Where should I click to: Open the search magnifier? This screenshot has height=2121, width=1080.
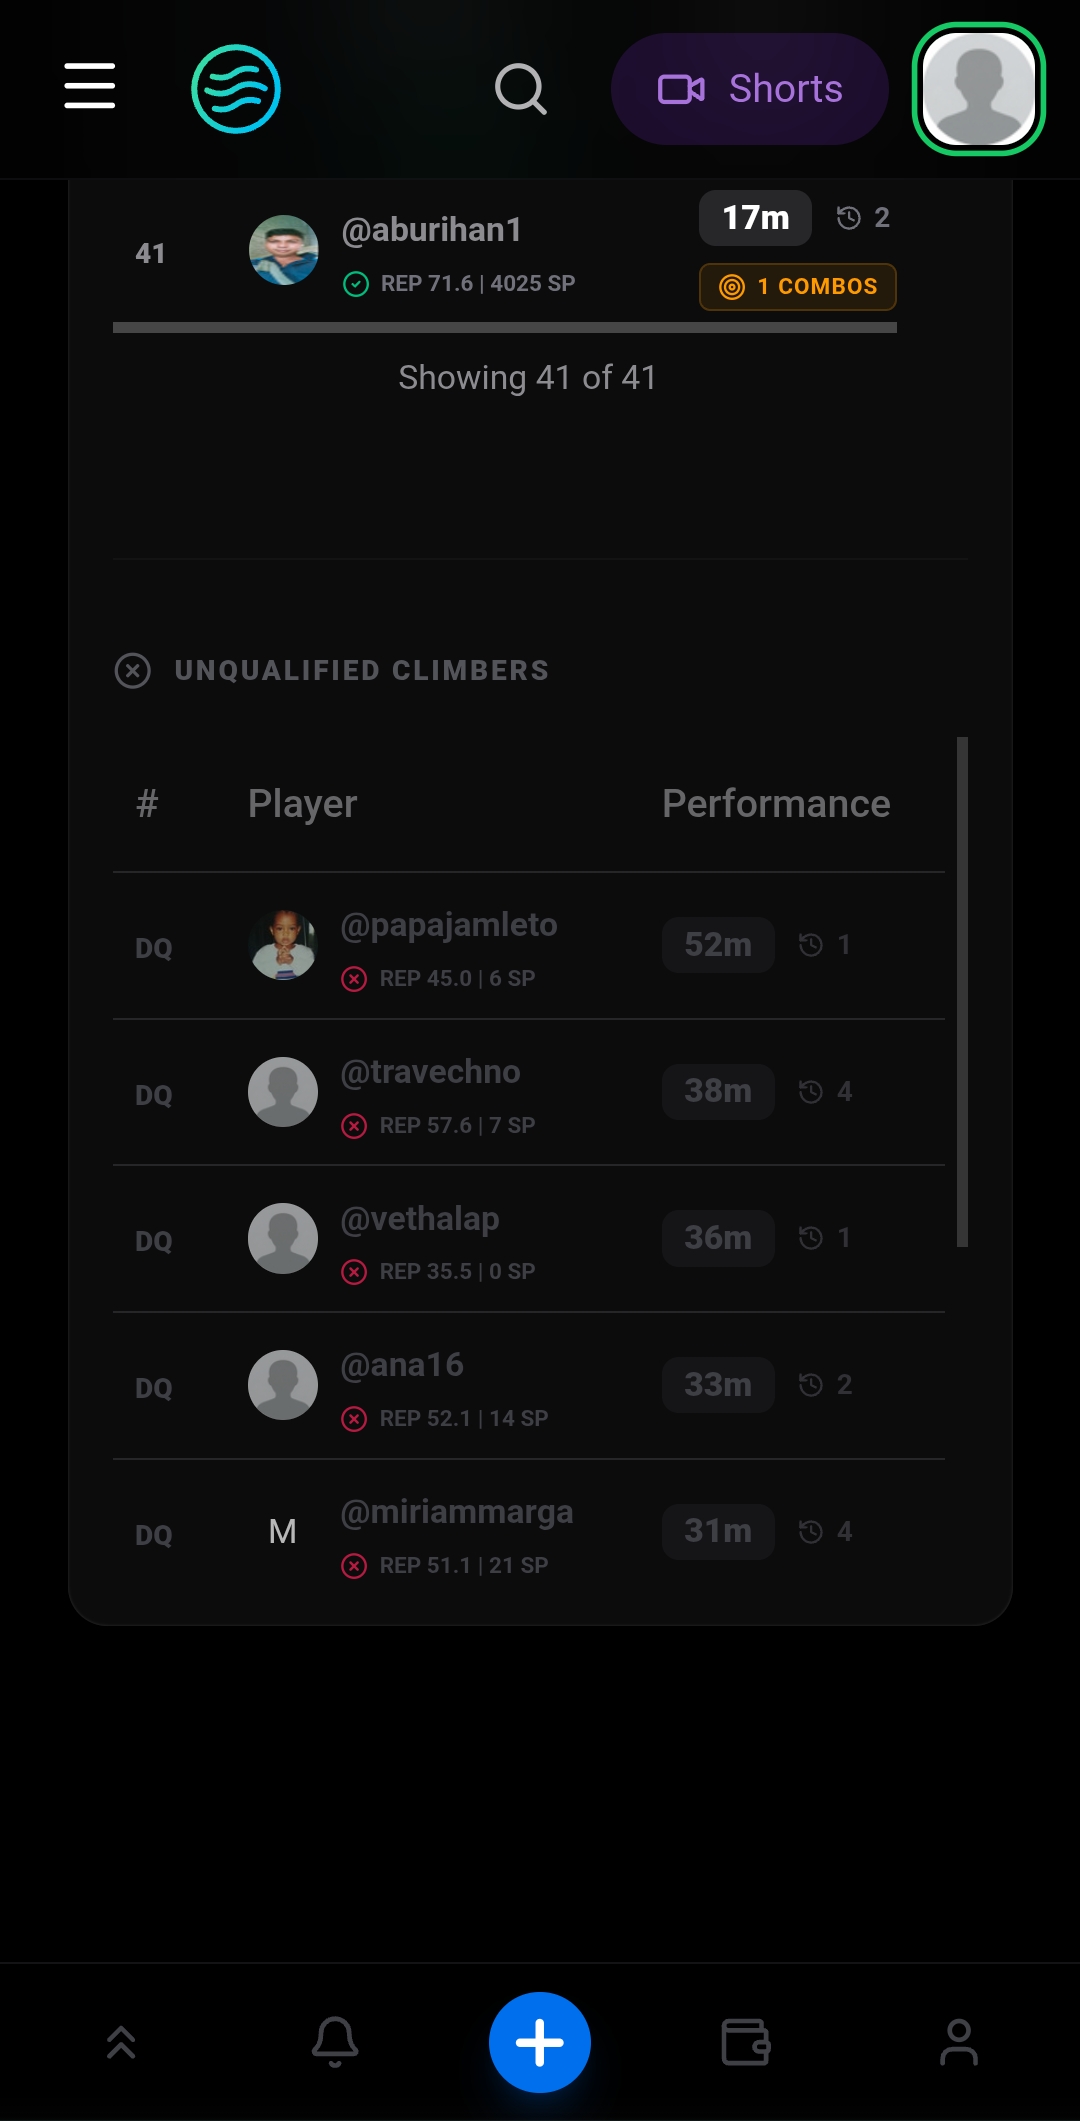(x=520, y=90)
